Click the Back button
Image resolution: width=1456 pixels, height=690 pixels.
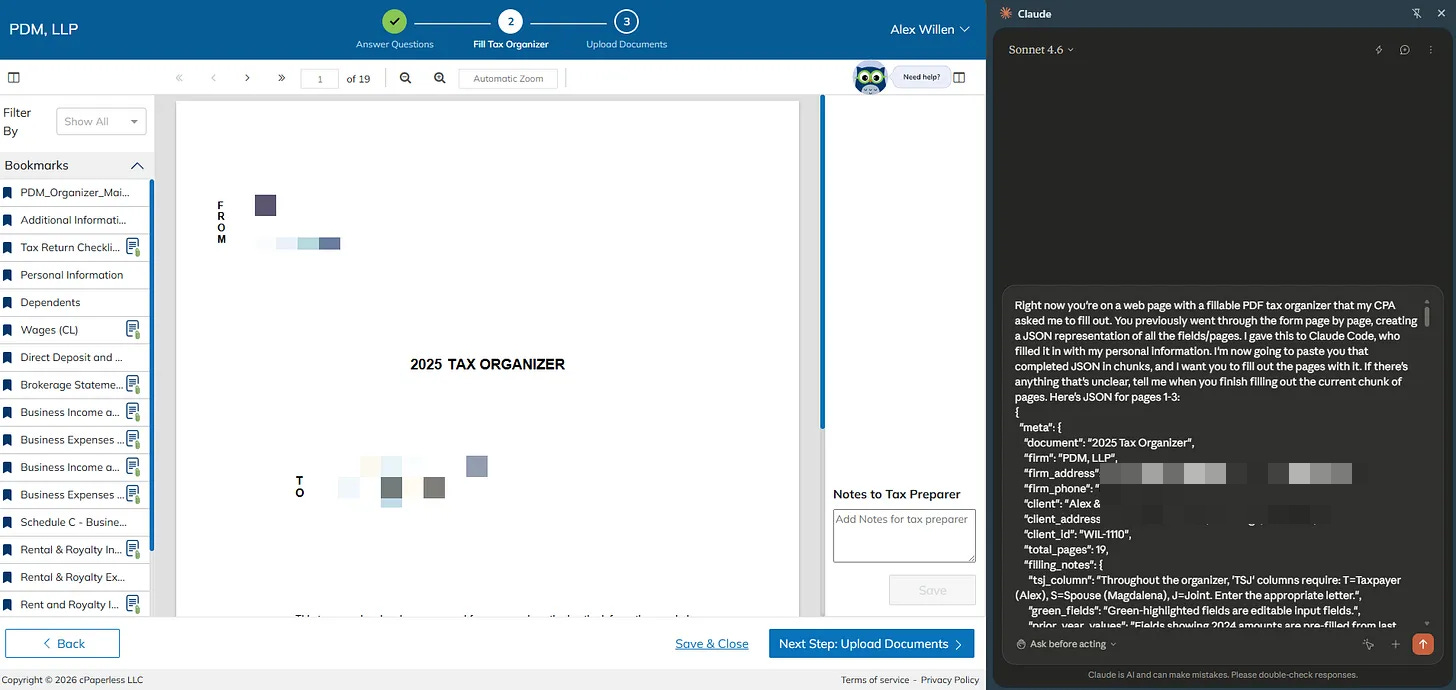tap(62, 643)
